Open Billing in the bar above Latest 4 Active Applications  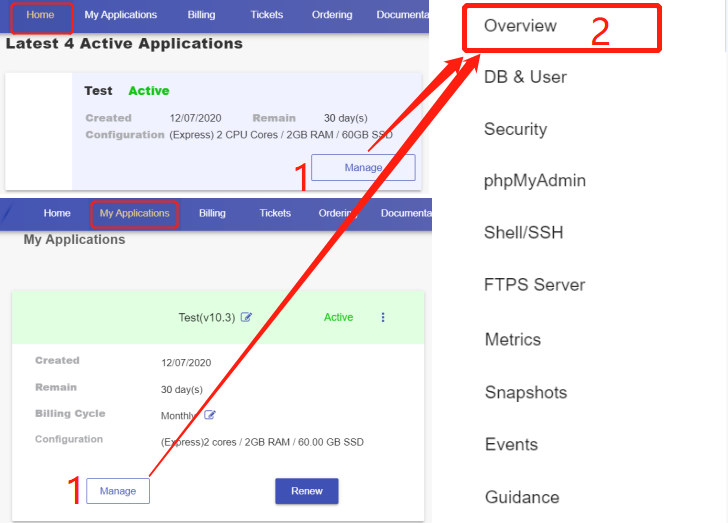[203, 15]
